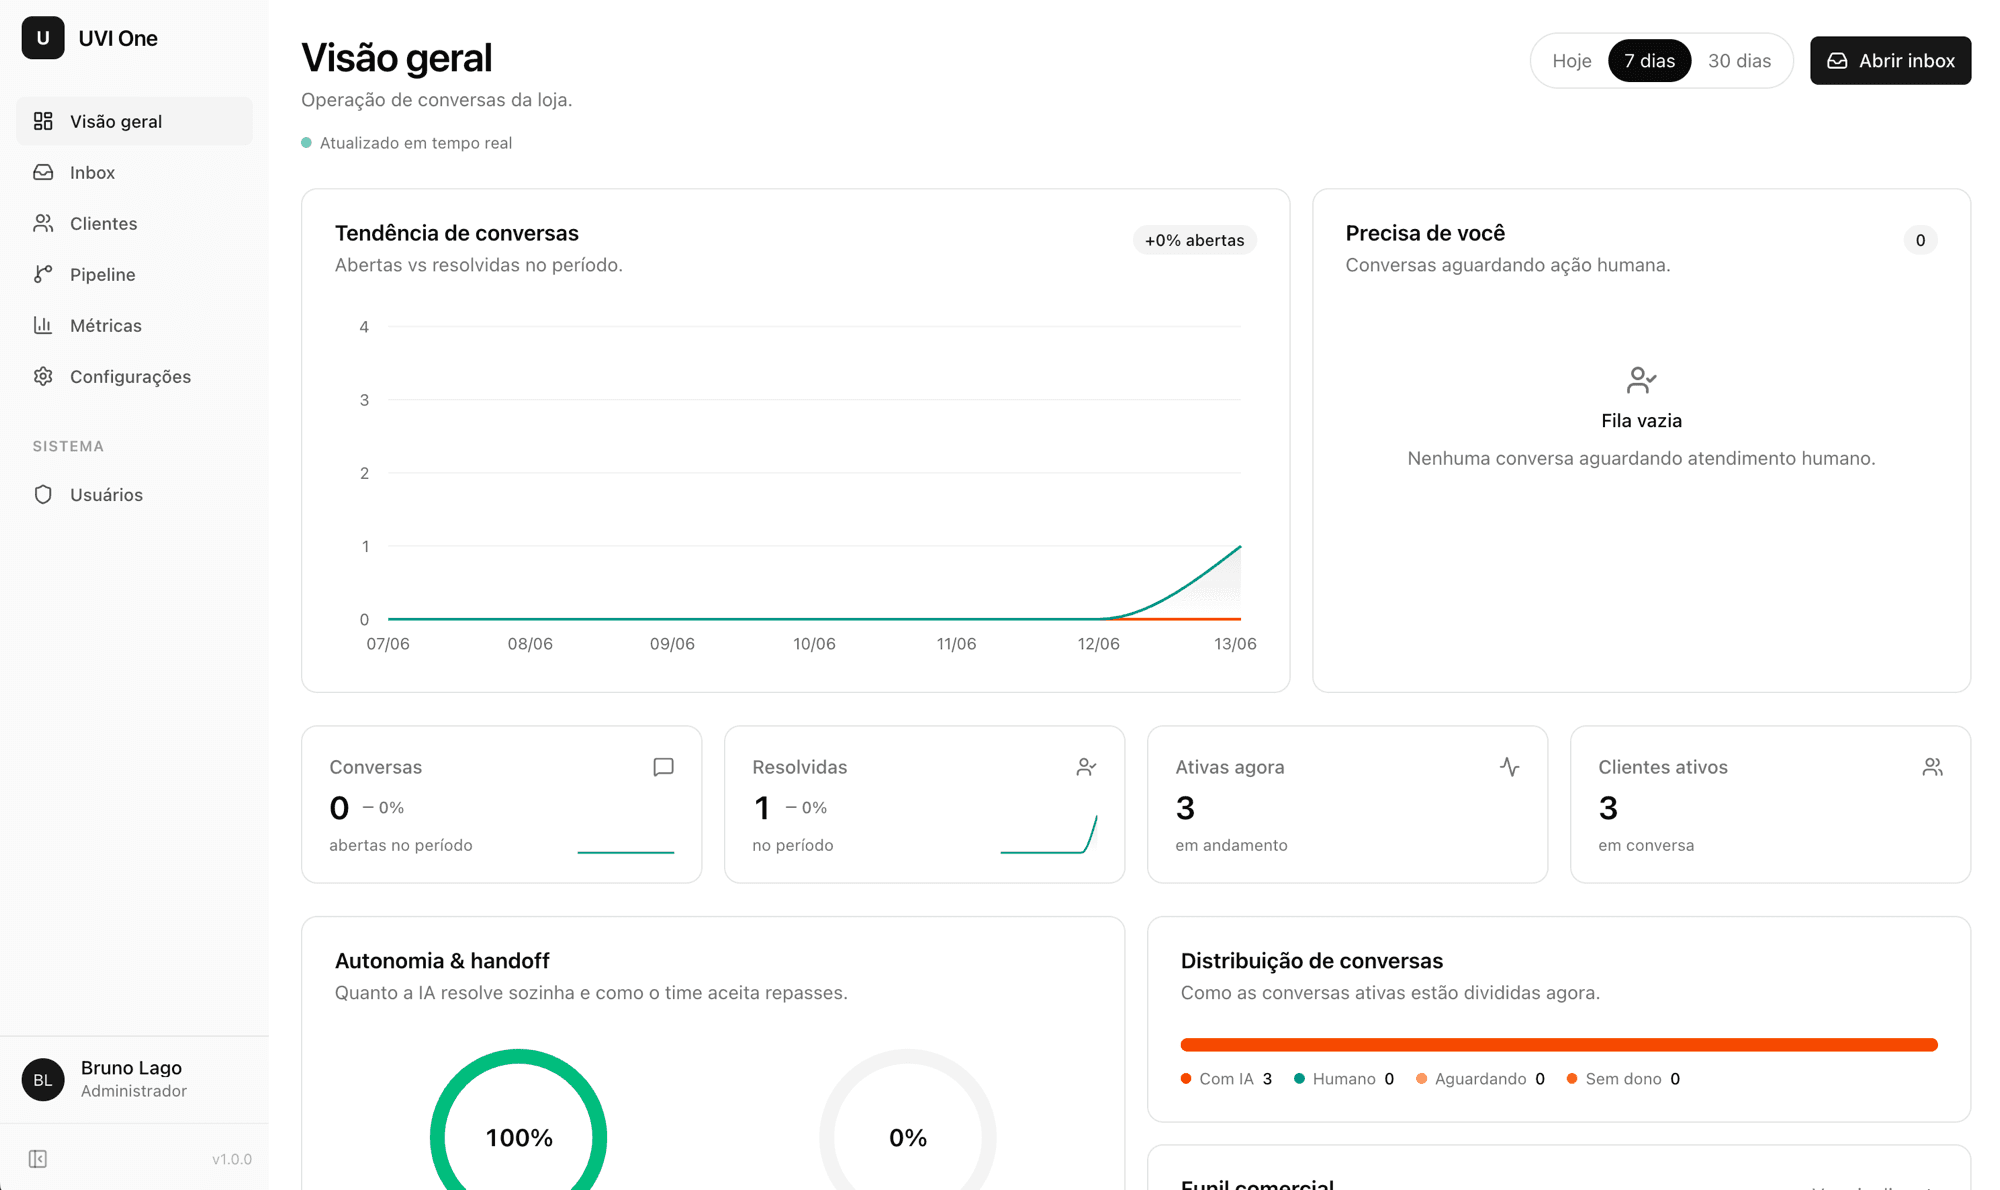
Task: Click the activity pulse icon on Ativas agora
Action: click(x=1509, y=767)
